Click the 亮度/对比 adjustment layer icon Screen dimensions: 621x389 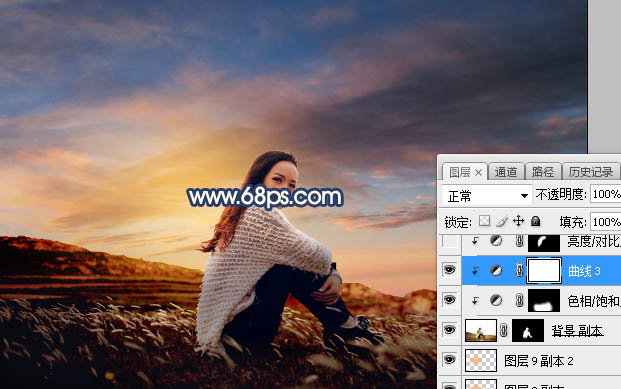(x=496, y=240)
